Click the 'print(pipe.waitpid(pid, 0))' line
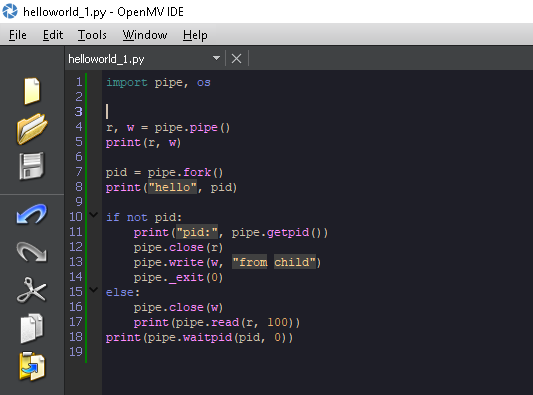 199,338
